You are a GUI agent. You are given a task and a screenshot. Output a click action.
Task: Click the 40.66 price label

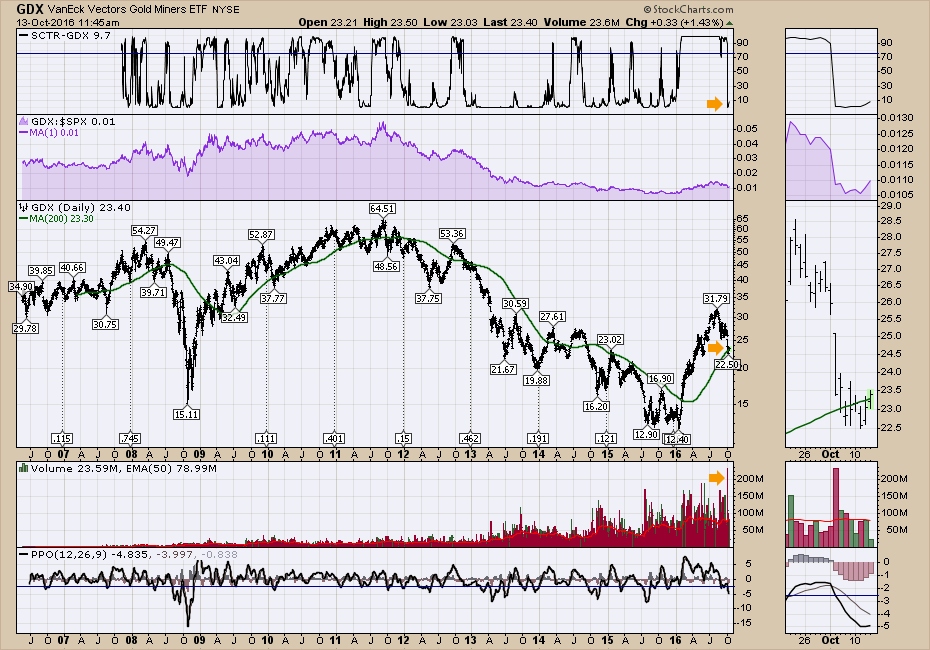[72, 268]
